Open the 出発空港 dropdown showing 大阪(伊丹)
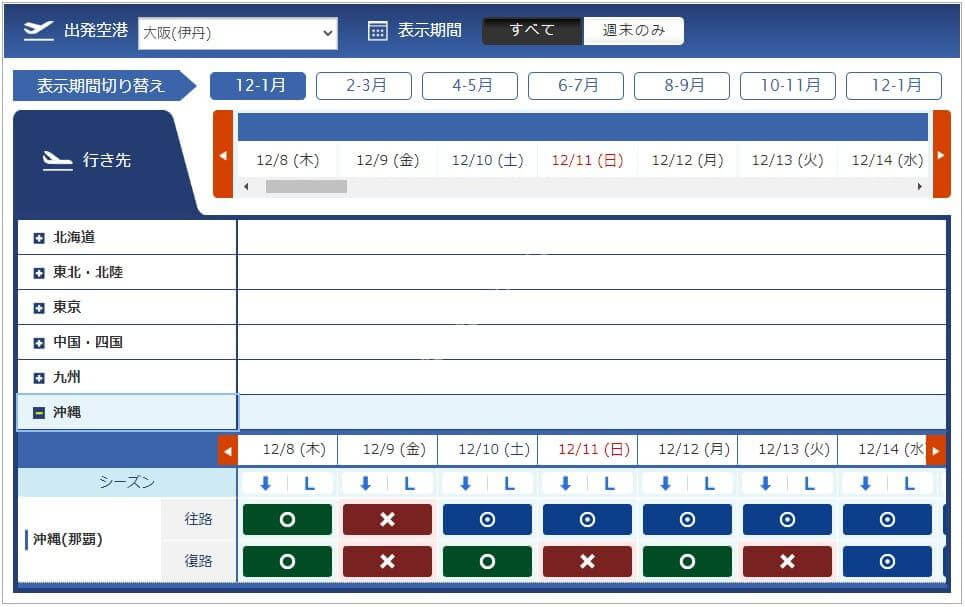 coord(238,33)
